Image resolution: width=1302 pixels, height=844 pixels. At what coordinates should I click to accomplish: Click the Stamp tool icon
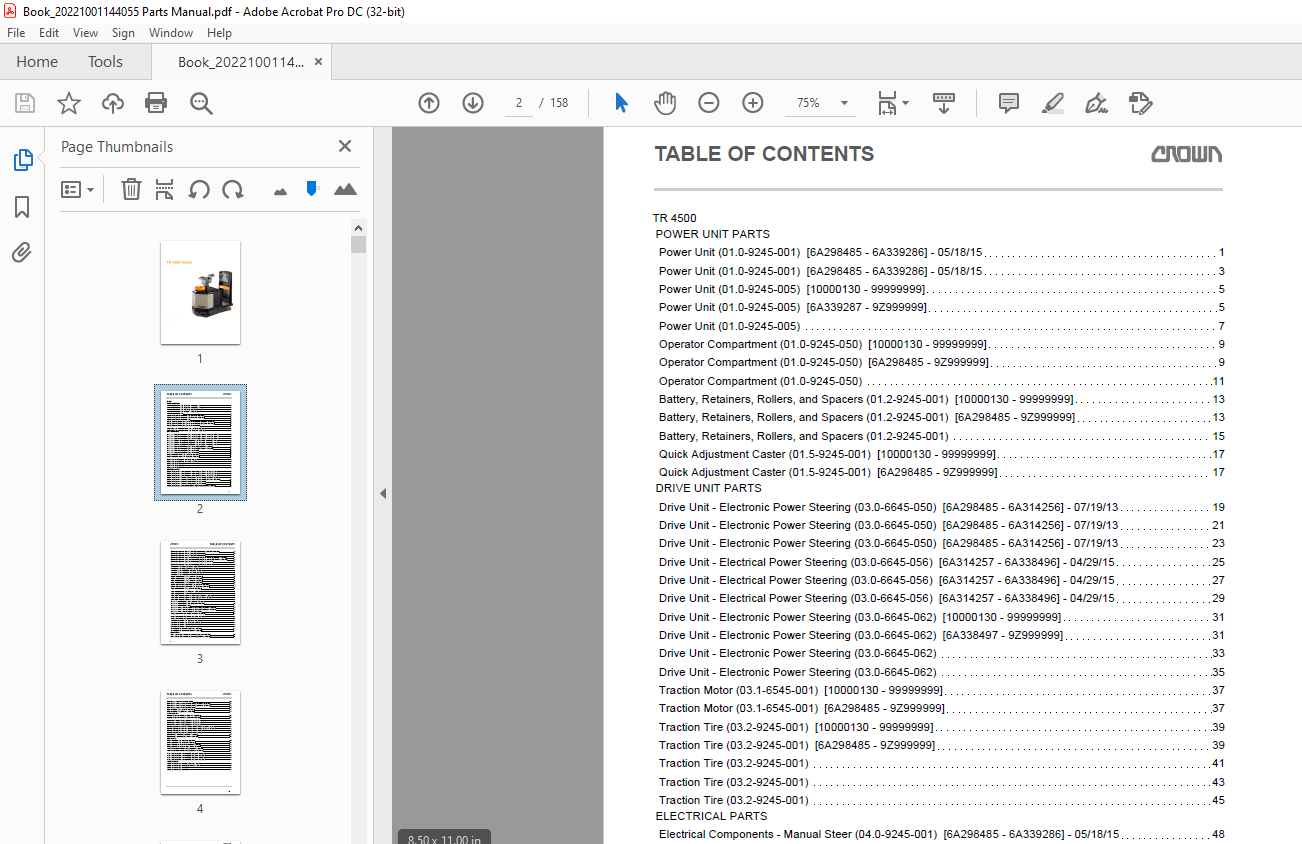(x=1140, y=103)
